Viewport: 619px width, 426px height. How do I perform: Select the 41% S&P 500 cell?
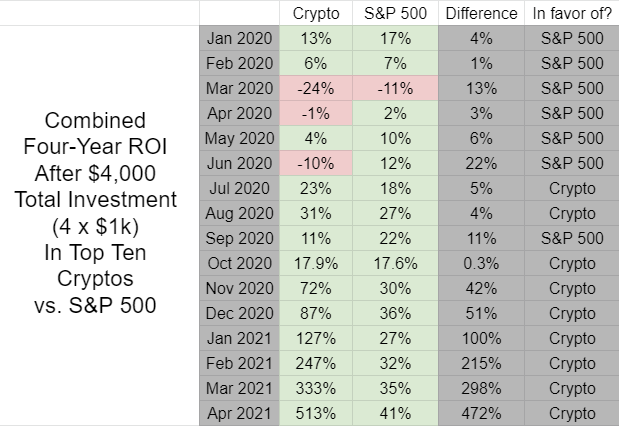(395, 413)
